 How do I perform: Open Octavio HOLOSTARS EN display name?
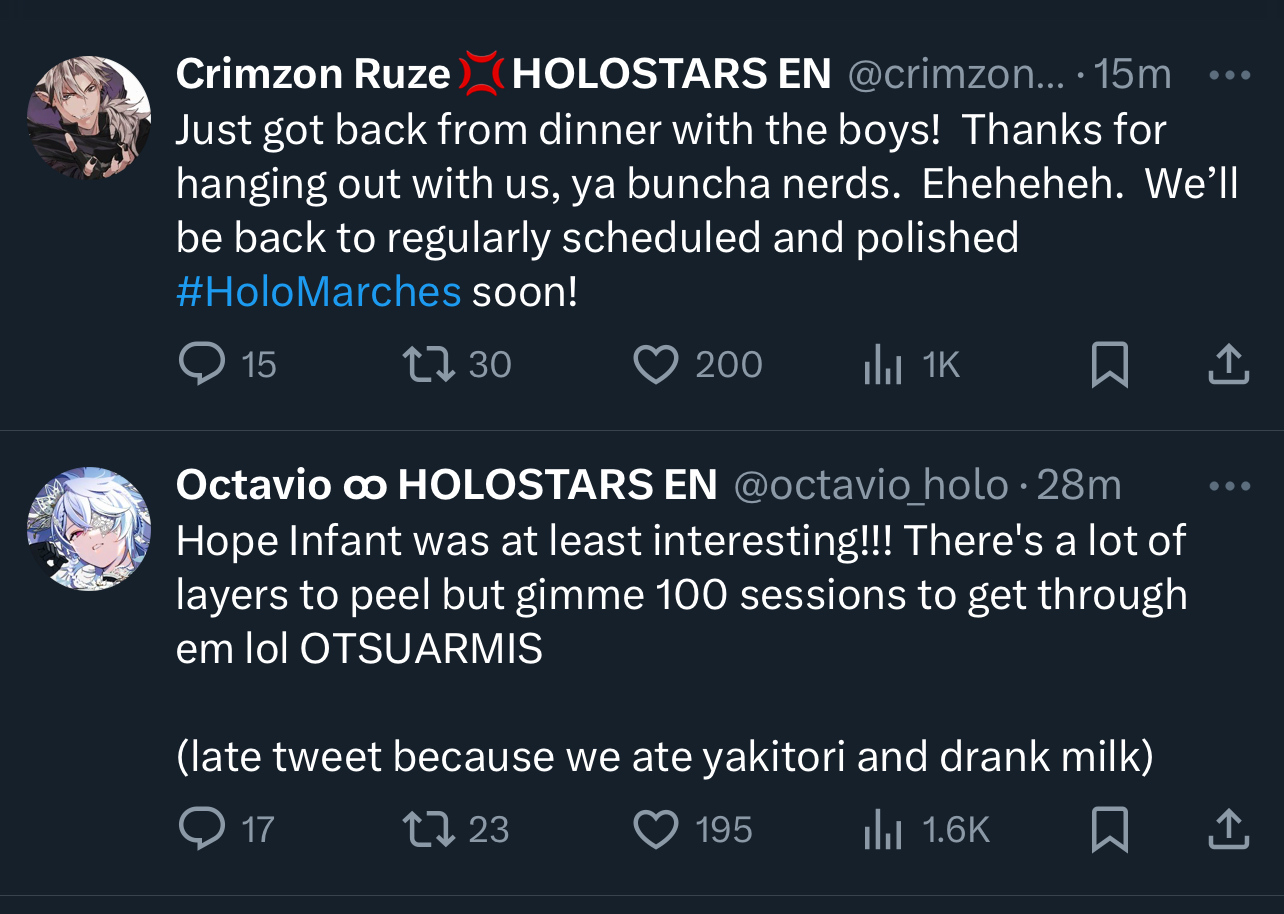pyautogui.click(x=446, y=486)
